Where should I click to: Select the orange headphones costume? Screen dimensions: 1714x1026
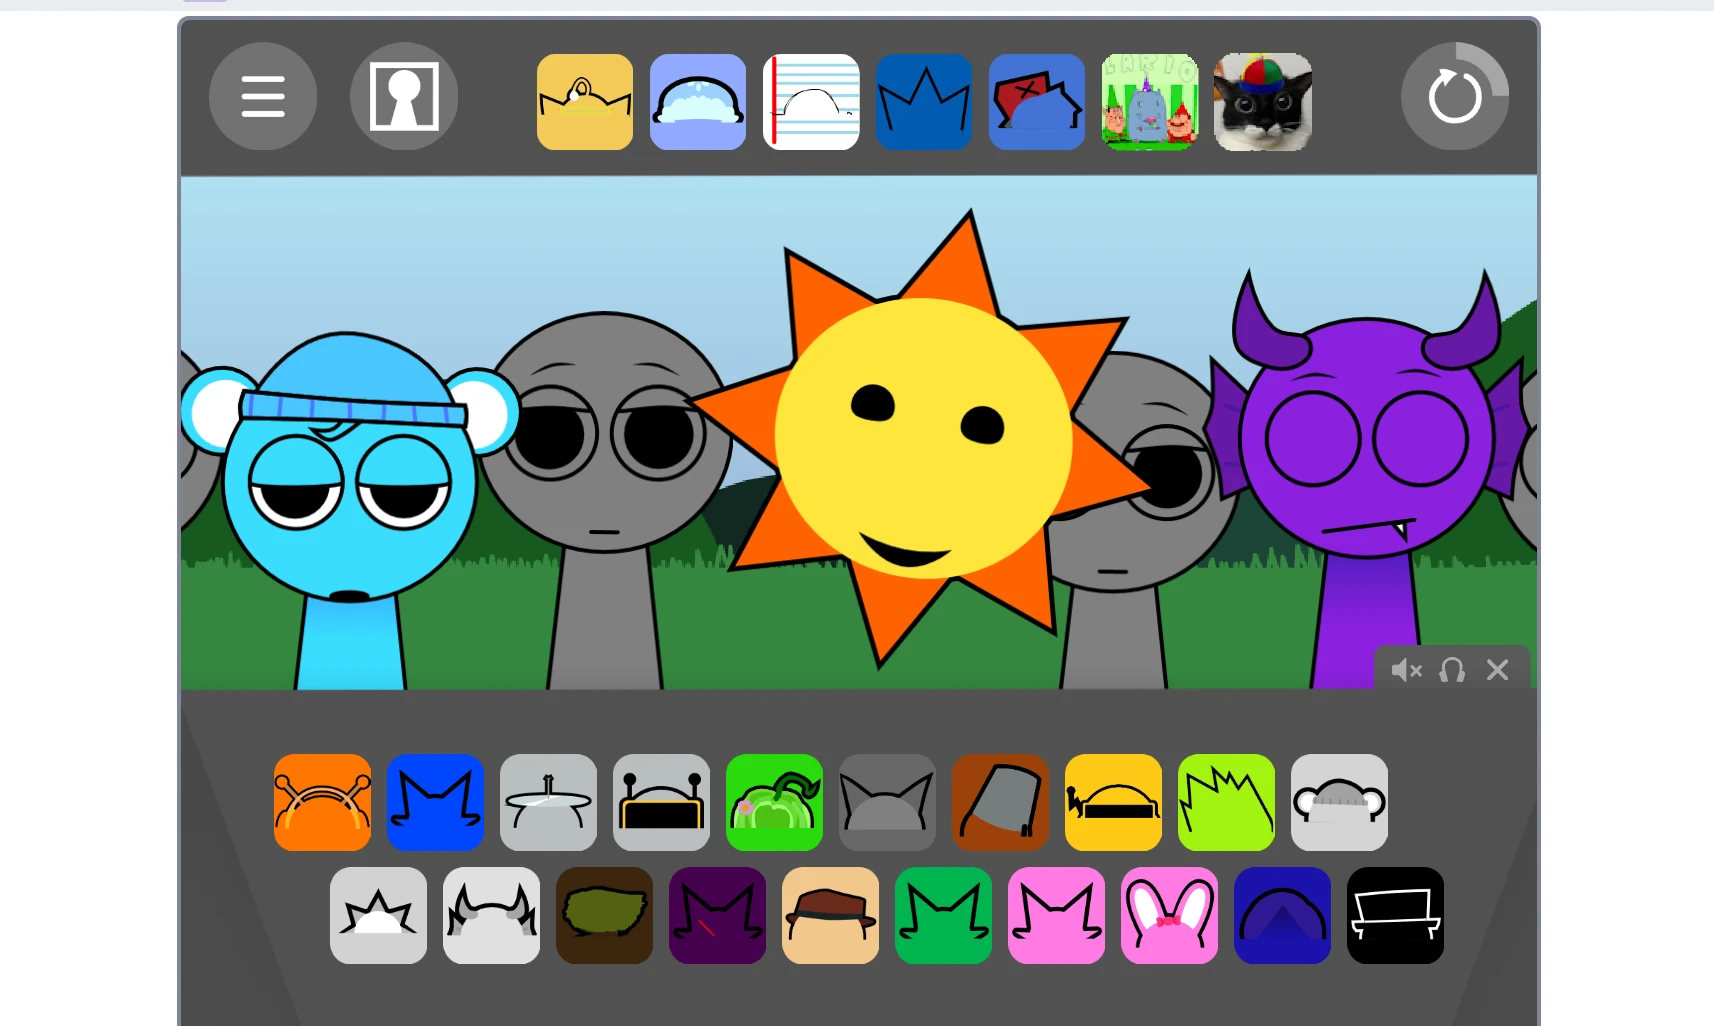pyautogui.click(x=322, y=803)
